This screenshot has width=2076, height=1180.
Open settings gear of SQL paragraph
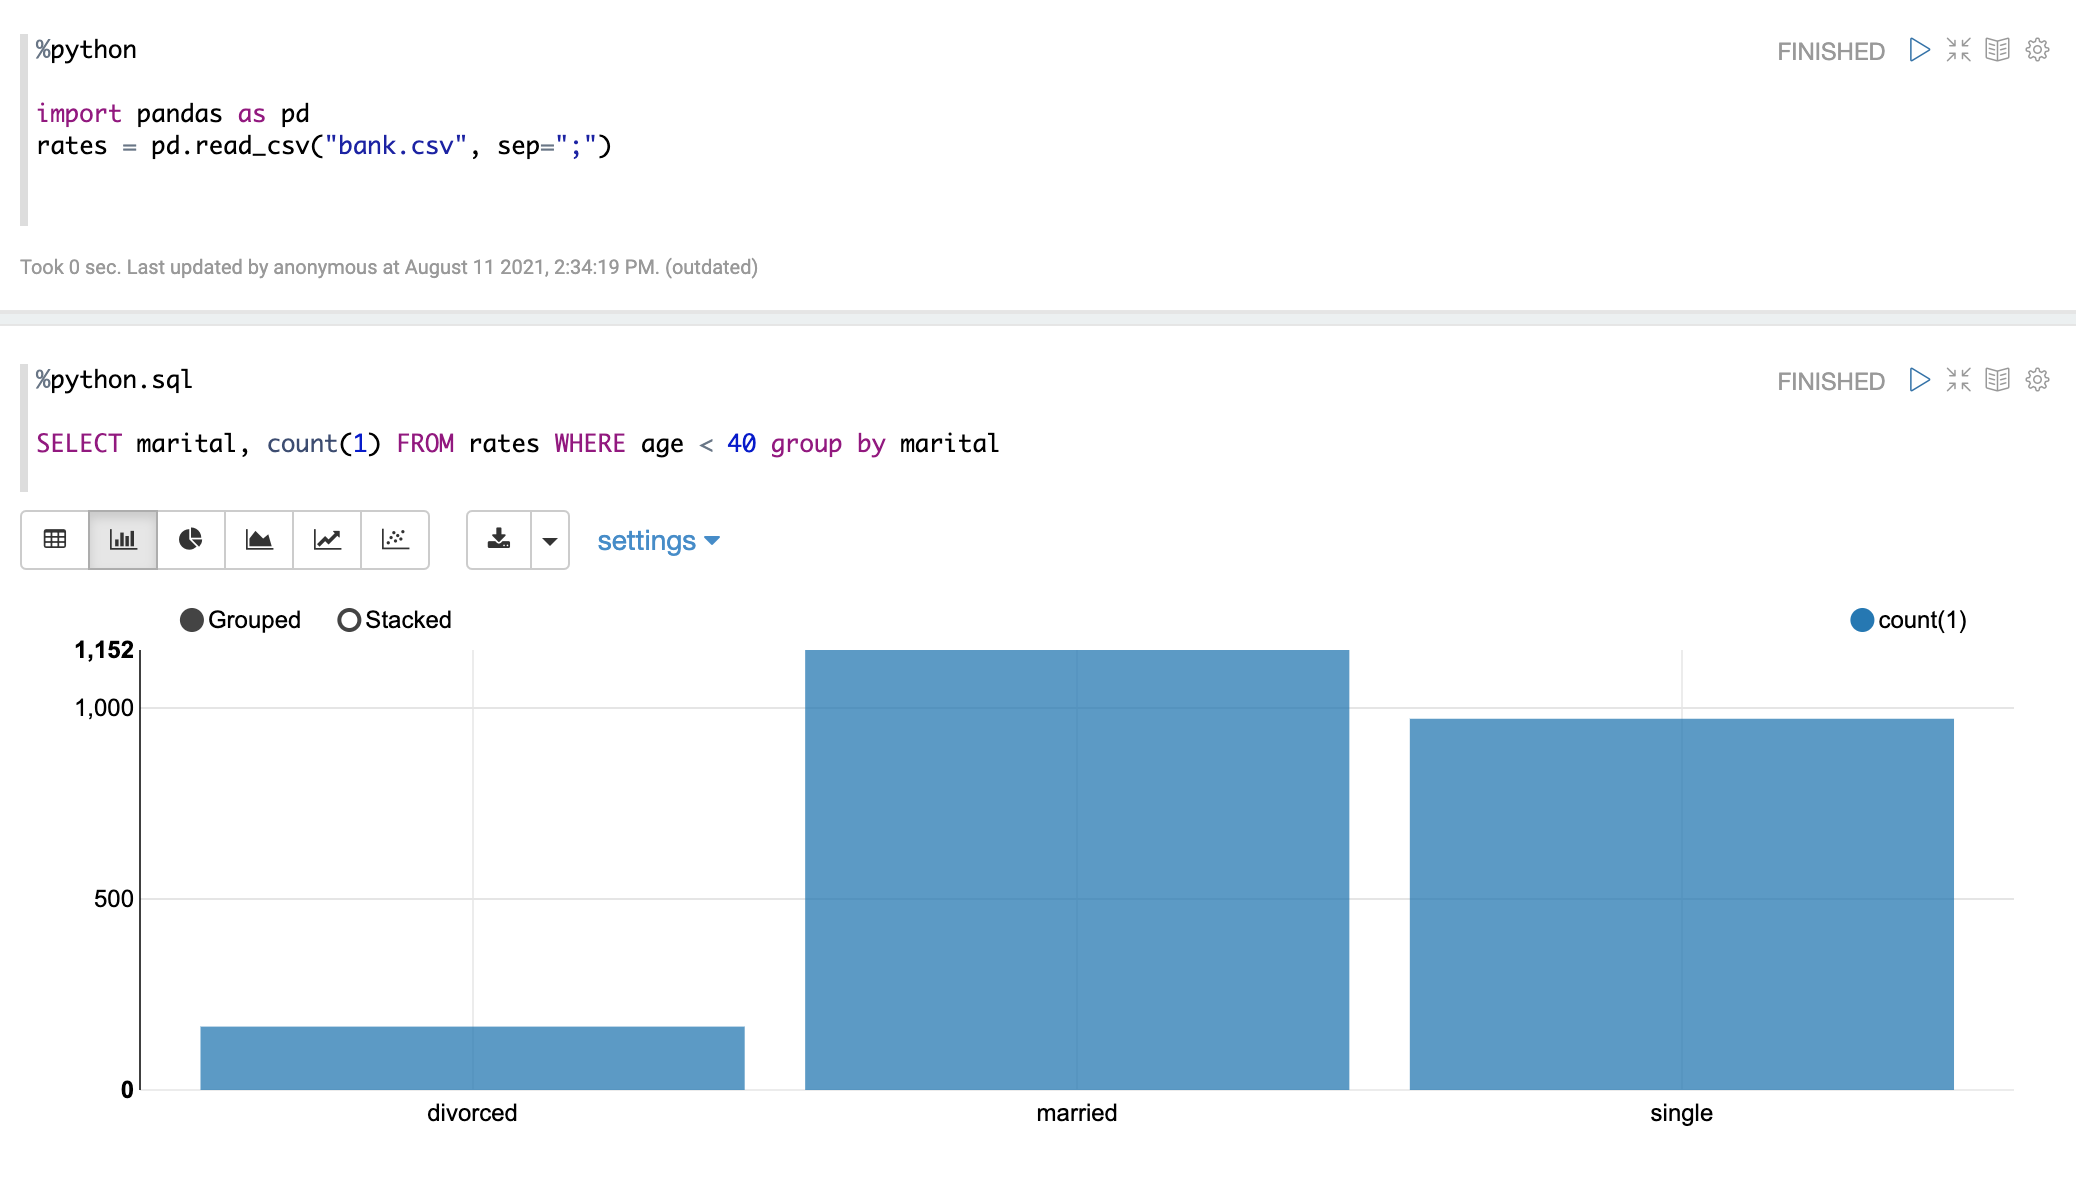[2037, 380]
